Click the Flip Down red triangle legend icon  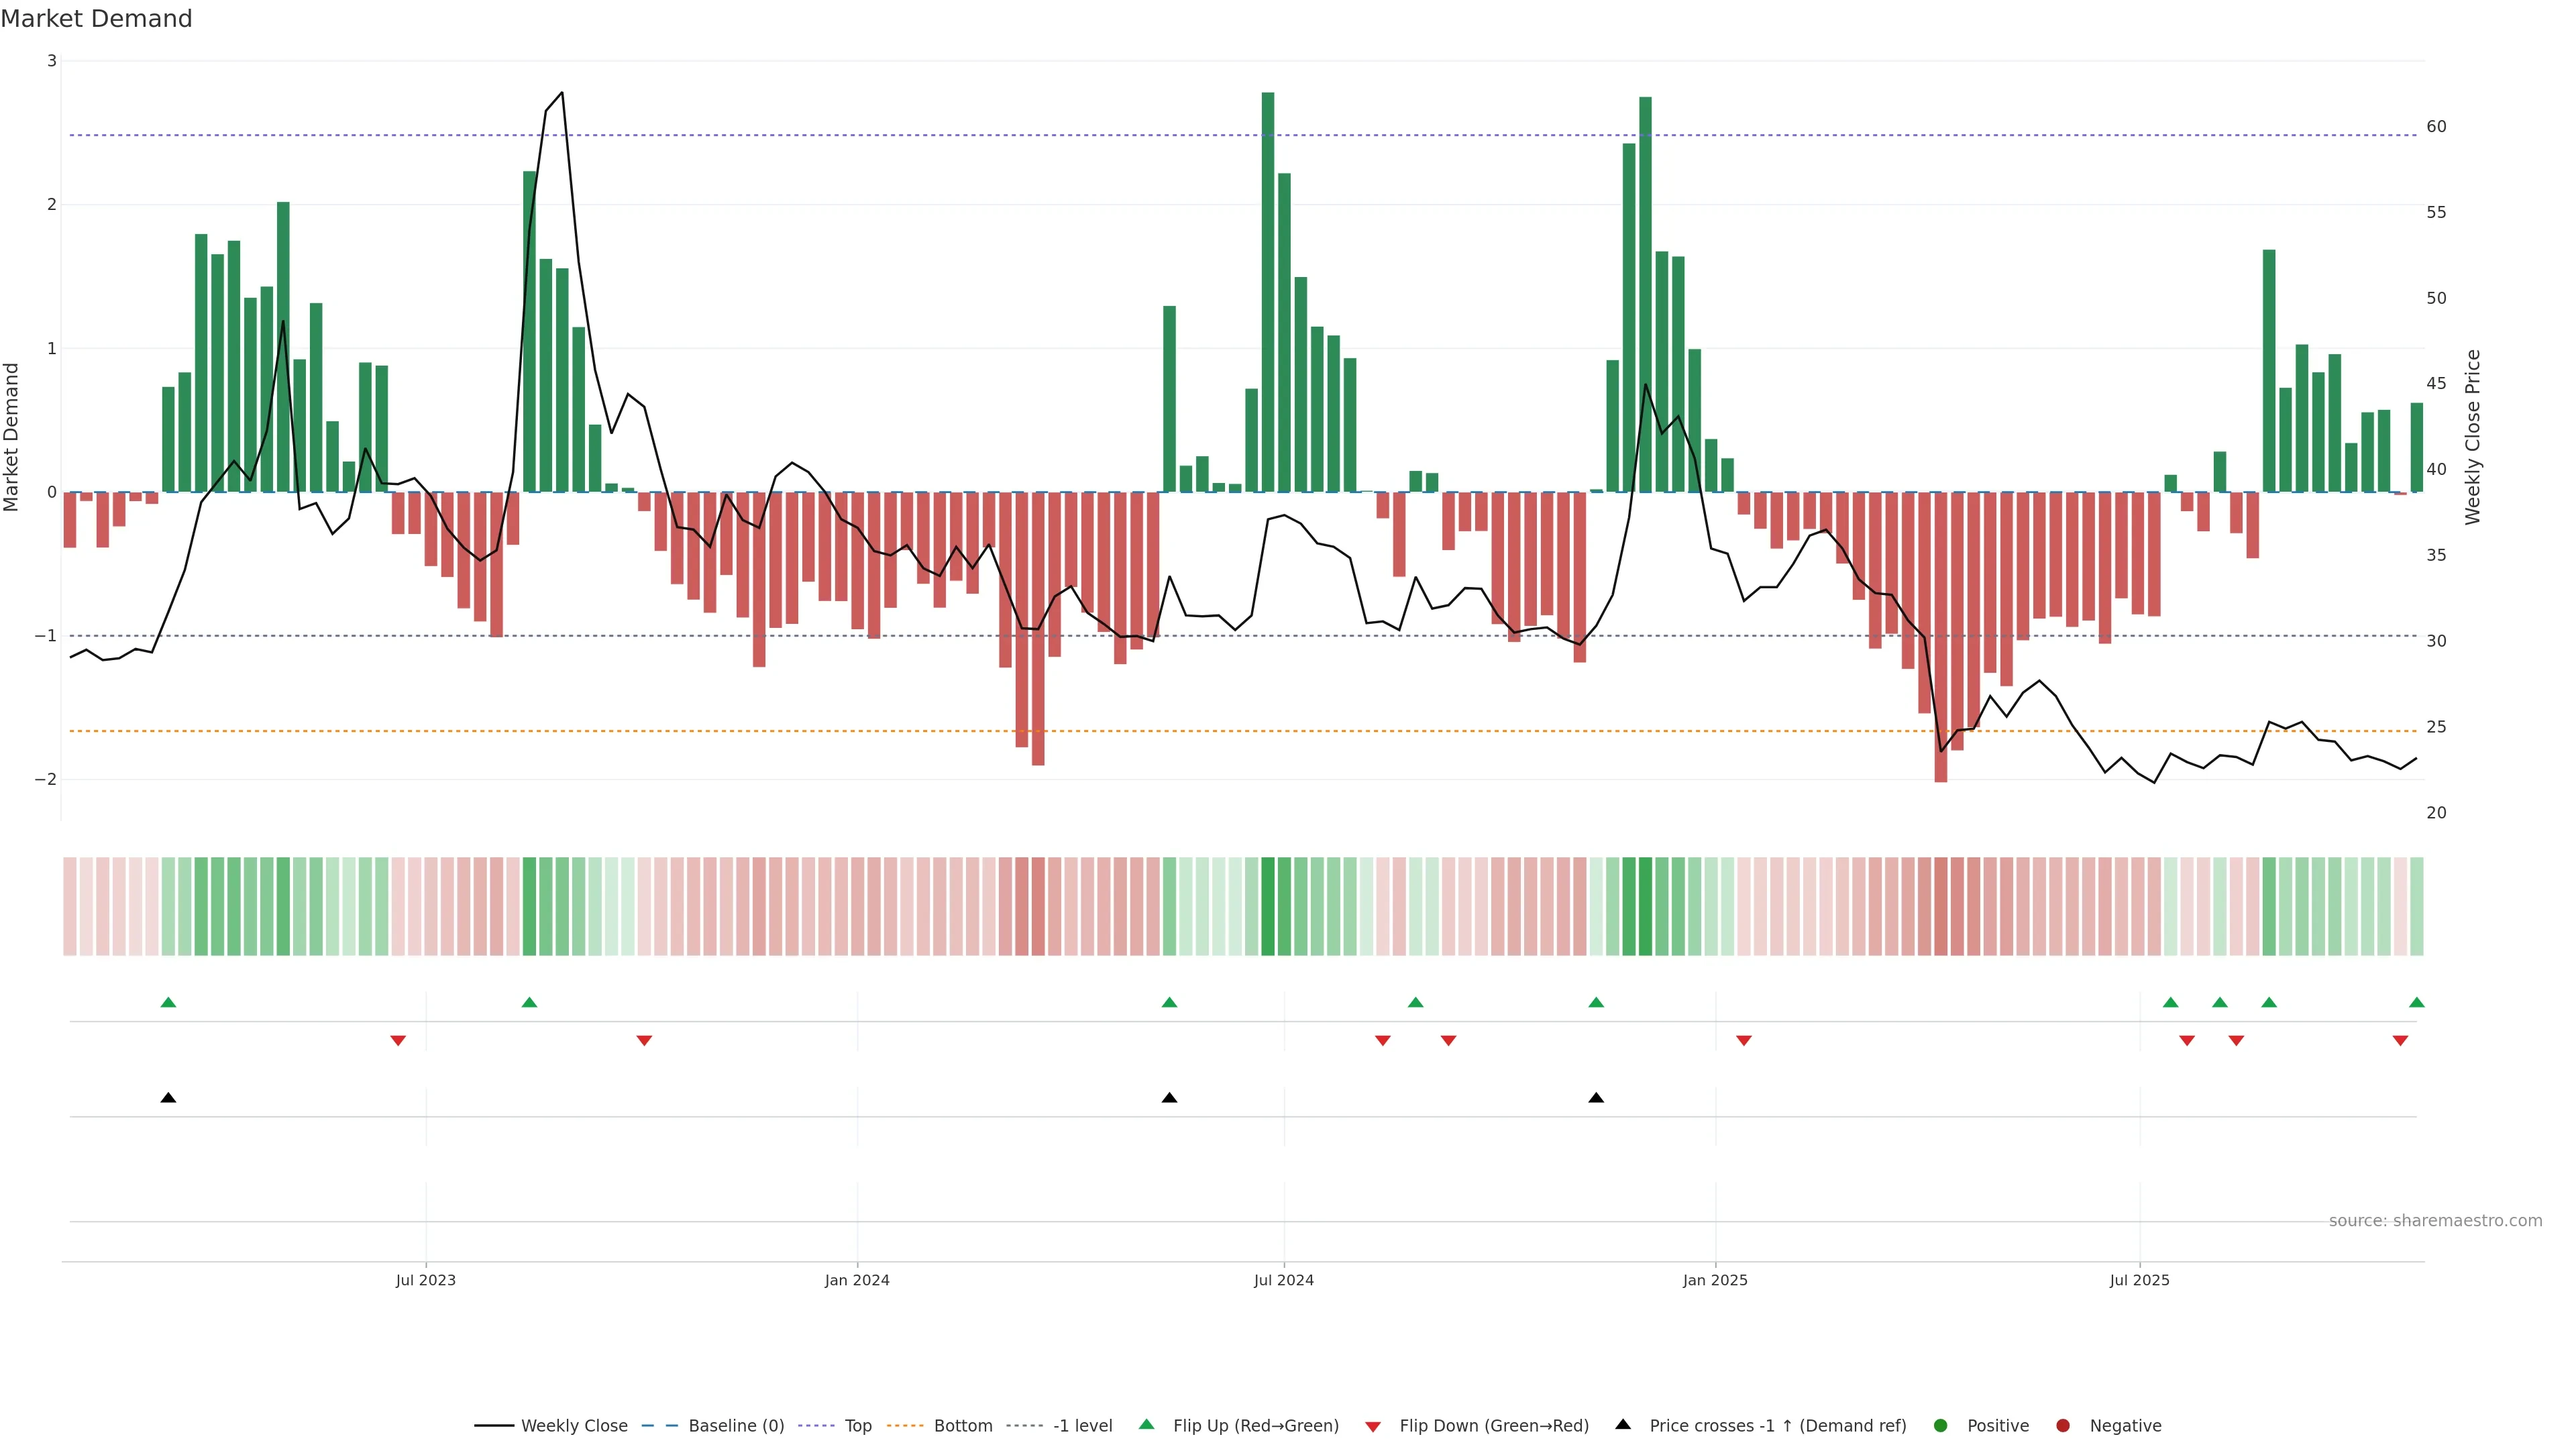pyautogui.click(x=1373, y=1426)
